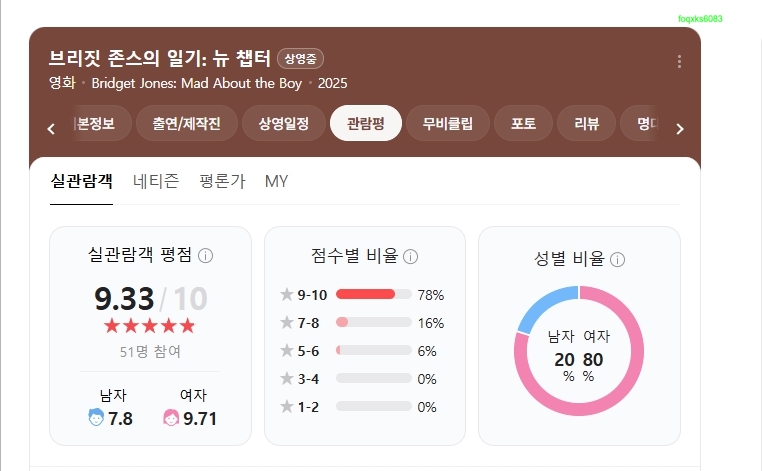
Task: Select the 평론가 ratings sub-tab
Action: point(222,181)
